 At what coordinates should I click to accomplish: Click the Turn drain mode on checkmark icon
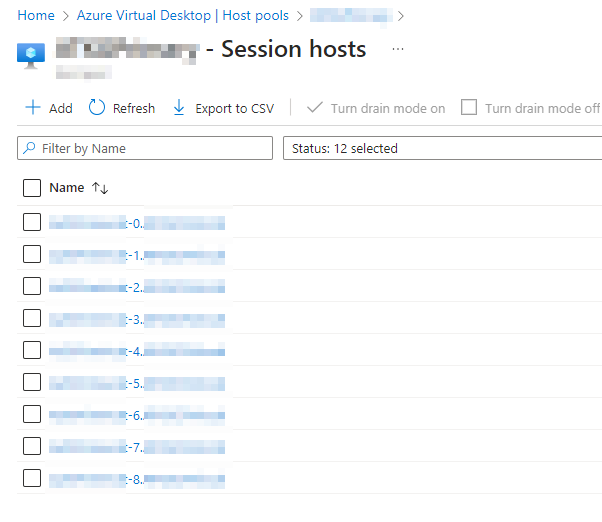315,108
